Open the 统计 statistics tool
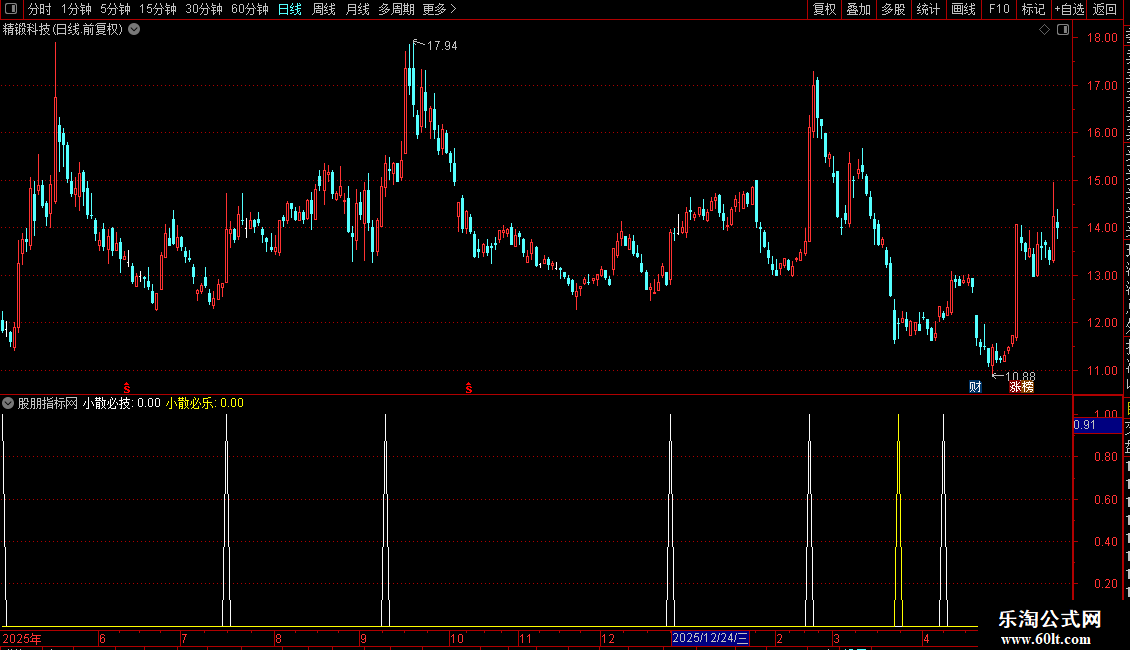The width and height of the screenshot is (1130, 650). pyautogui.click(x=928, y=9)
